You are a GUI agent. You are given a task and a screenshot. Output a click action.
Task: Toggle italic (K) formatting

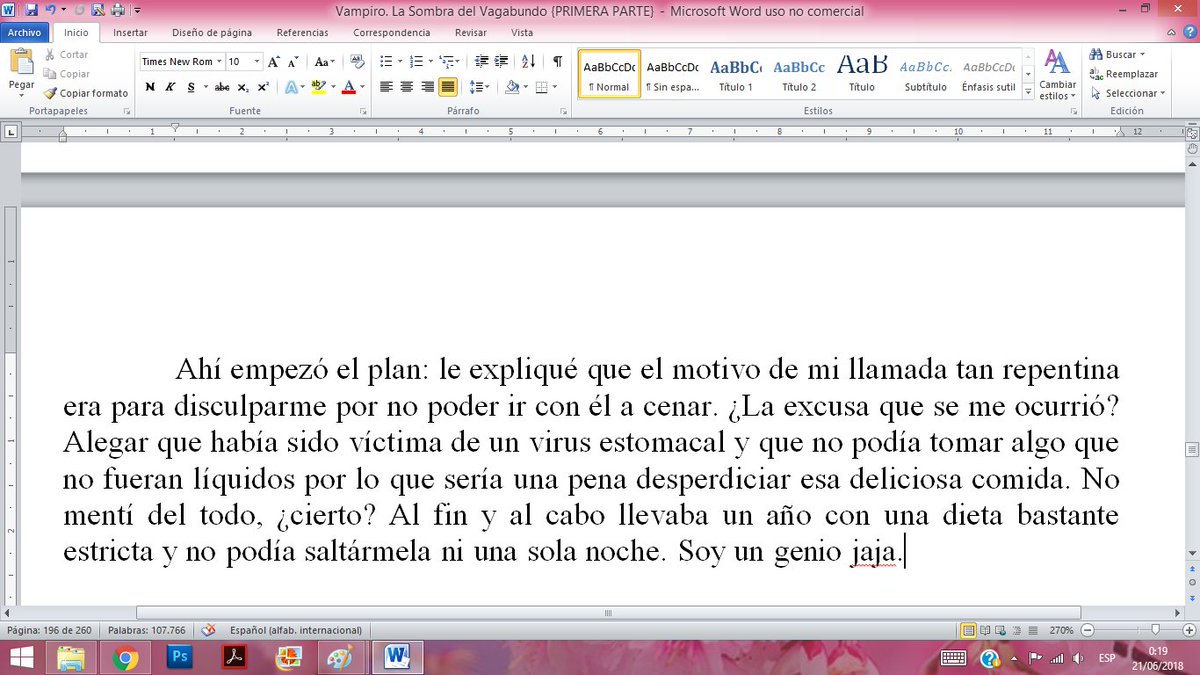click(x=170, y=87)
